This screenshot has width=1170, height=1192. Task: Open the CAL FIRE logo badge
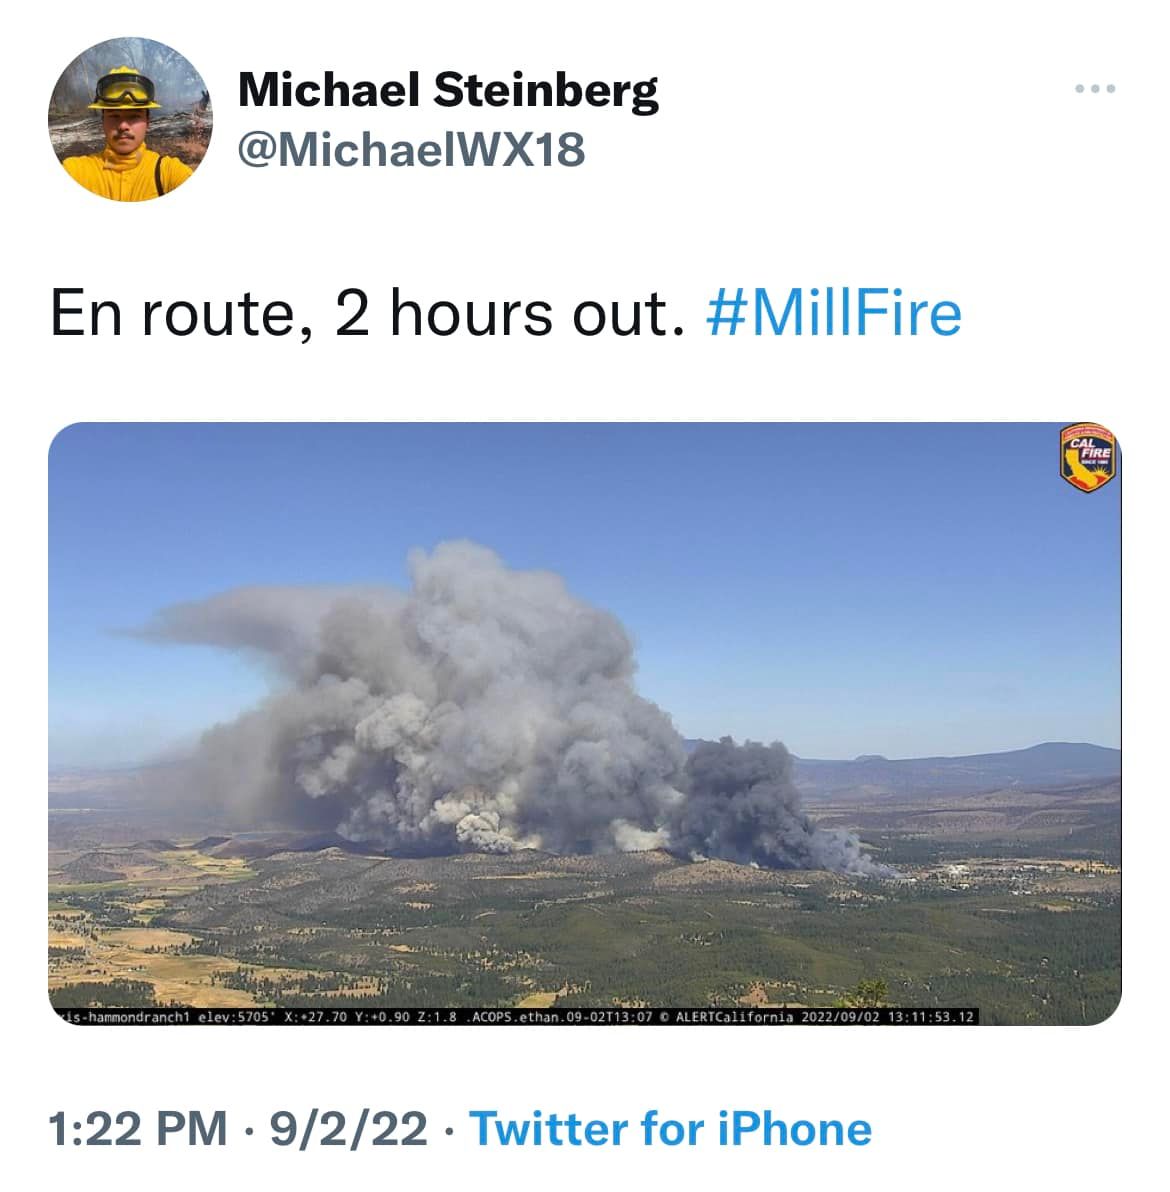[1087, 458]
